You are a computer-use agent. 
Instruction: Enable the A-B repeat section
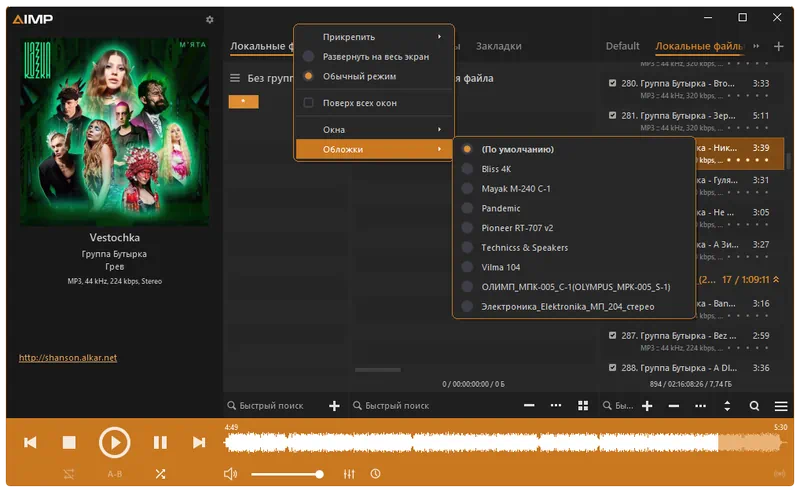[115, 474]
